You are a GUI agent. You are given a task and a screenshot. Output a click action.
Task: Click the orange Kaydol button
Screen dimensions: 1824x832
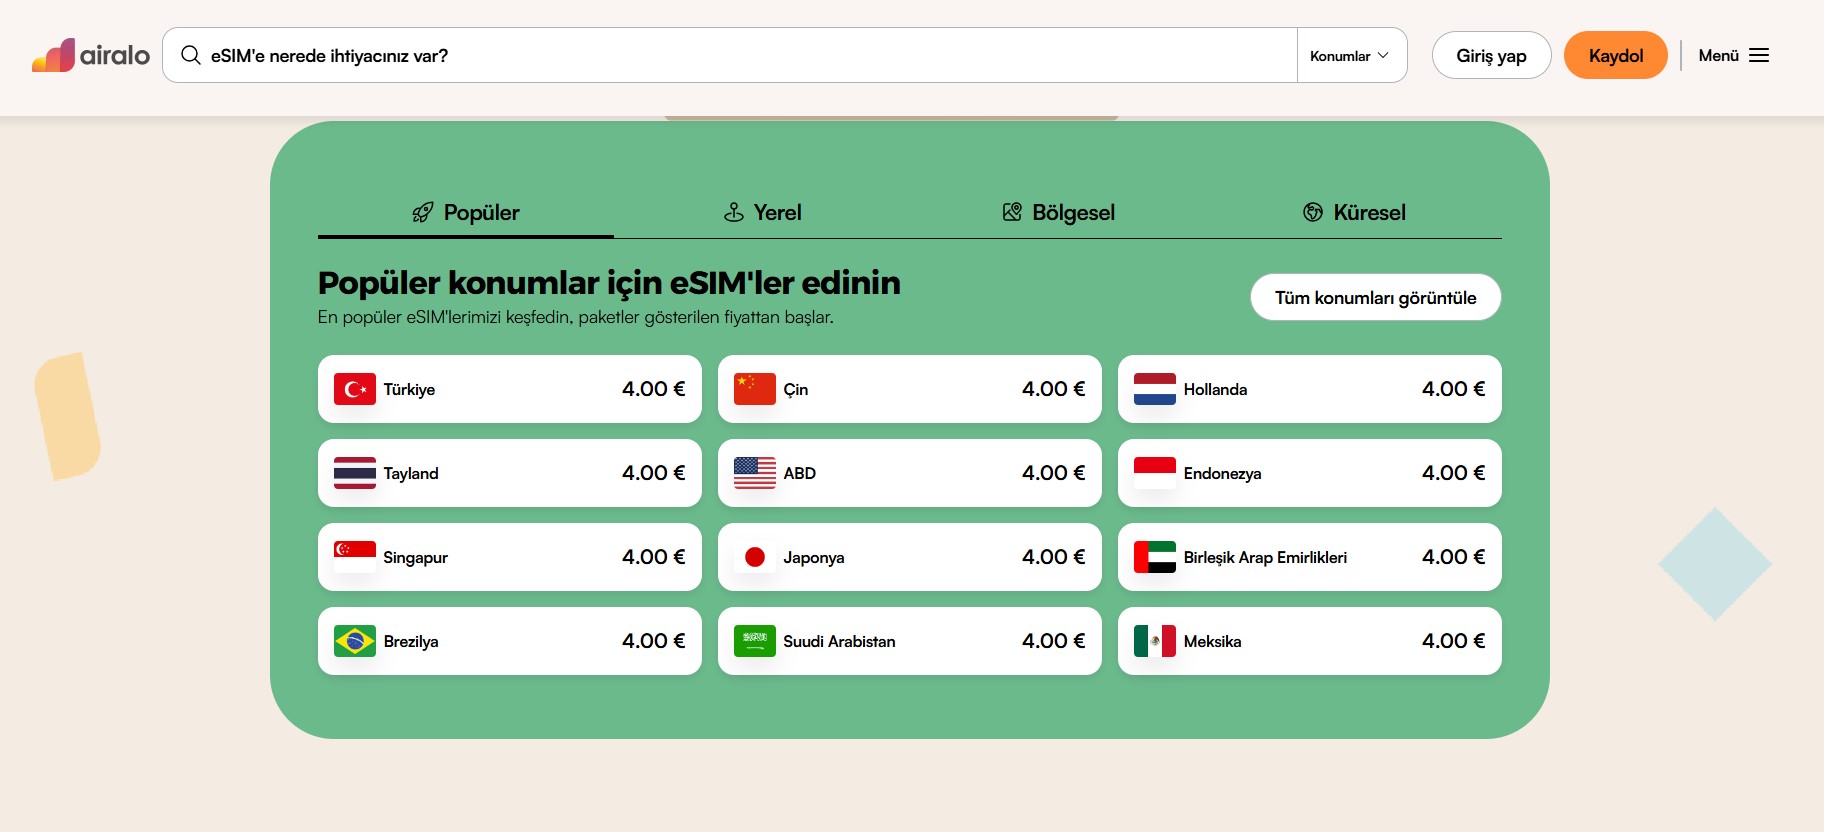[1615, 55]
